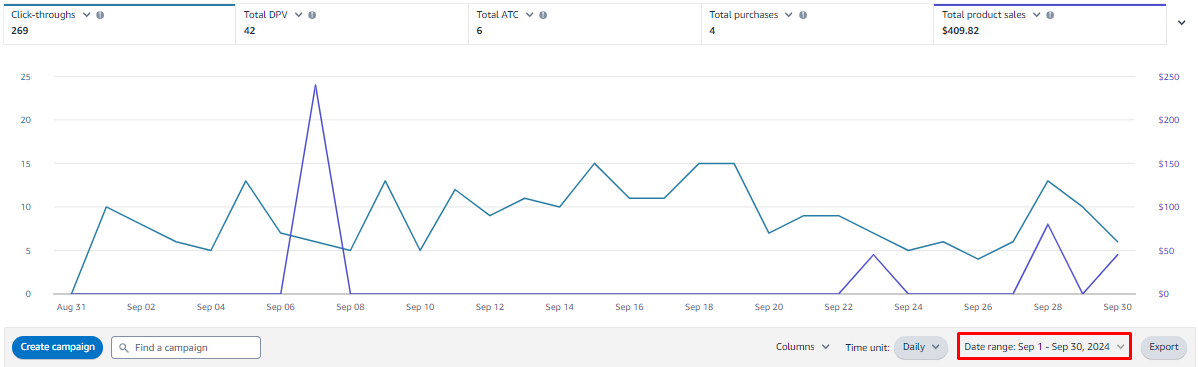Viewport: 1198px width, 367px height.
Task: Change Time unit from Daily
Action: (921, 346)
